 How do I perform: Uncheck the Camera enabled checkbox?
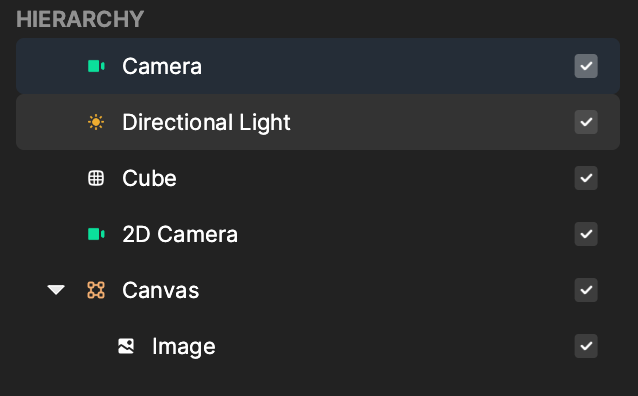pyautogui.click(x=586, y=66)
